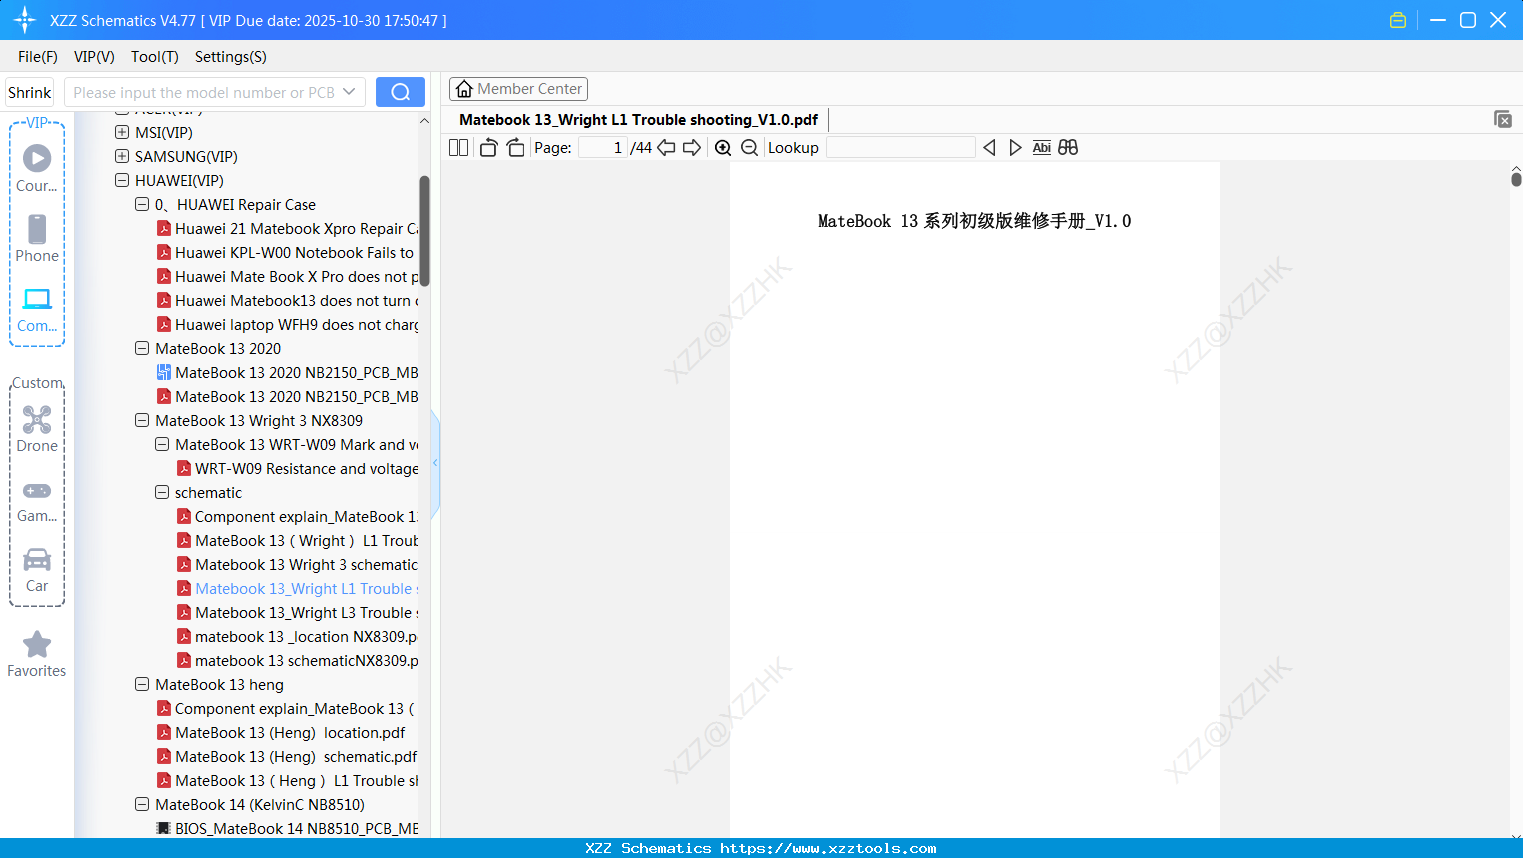Go to the previous PDF page
The image size is (1523, 858).
coord(666,148)
